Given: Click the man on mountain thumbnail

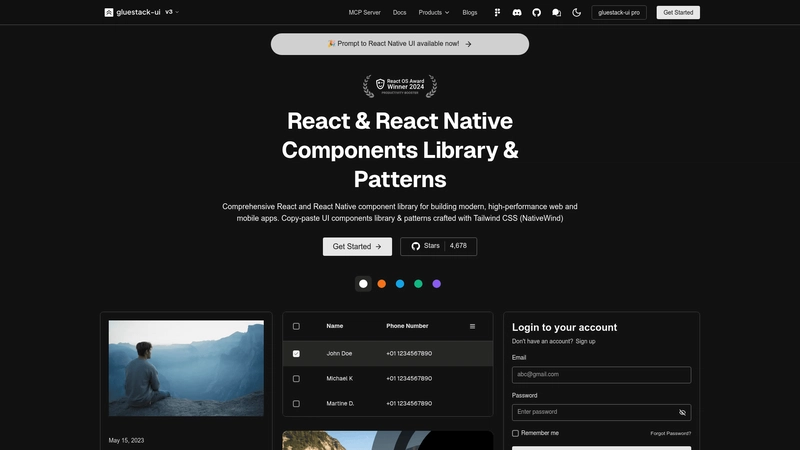Looking at the screenshot, I should pos(186,368).
